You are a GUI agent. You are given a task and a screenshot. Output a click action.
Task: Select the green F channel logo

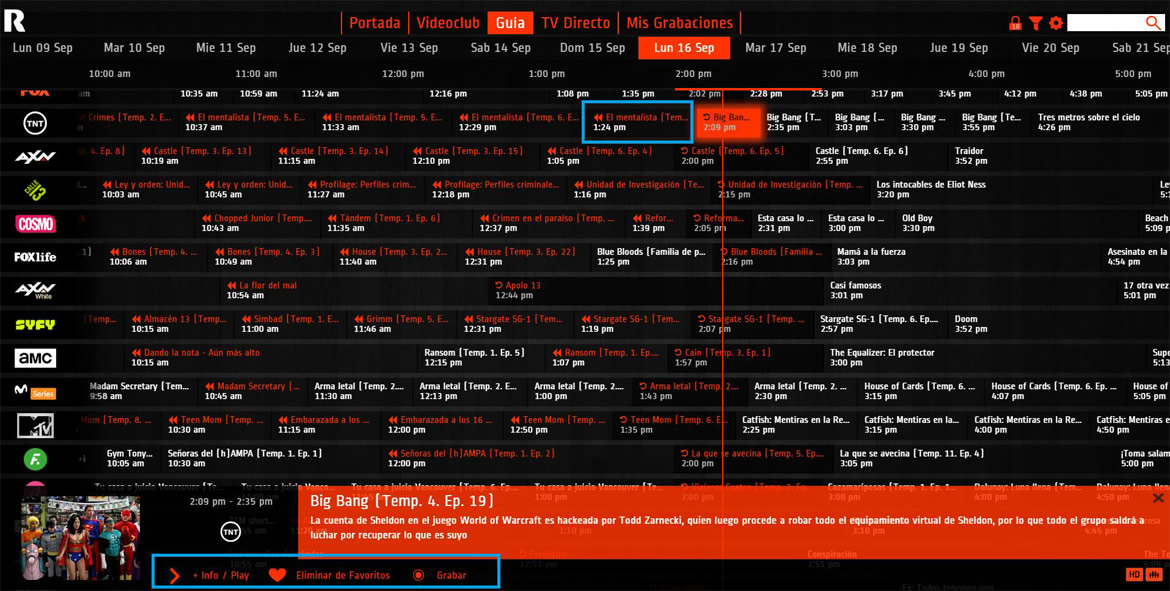pos(35,459)
